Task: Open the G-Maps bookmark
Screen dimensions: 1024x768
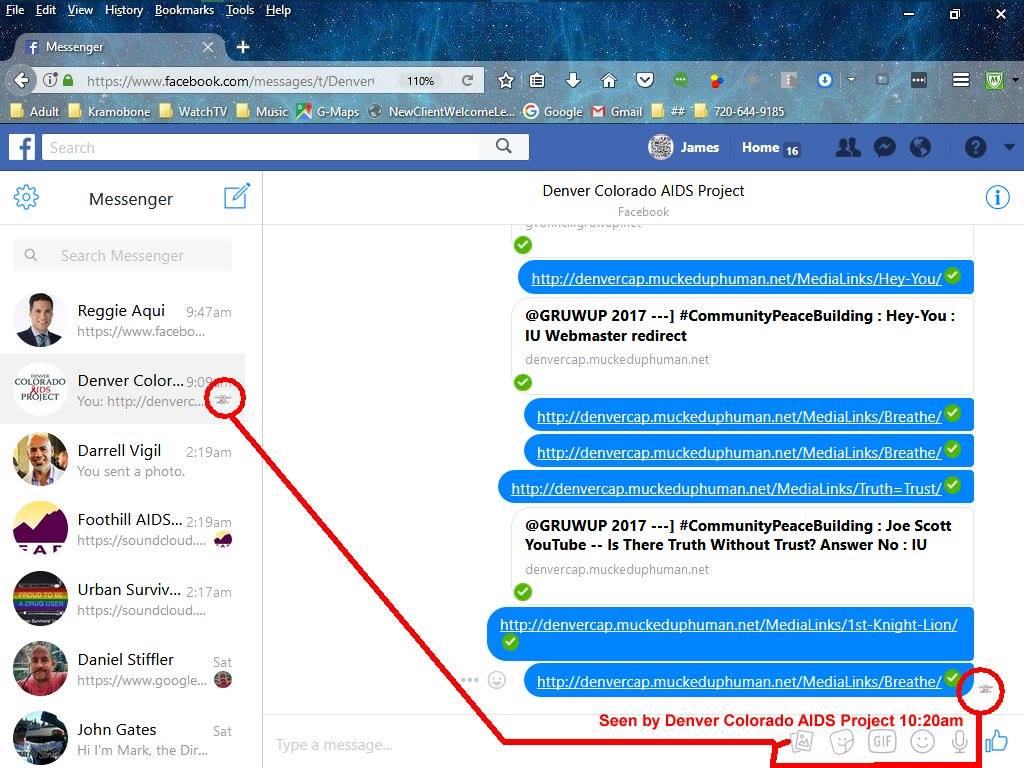Action: click(328, 112)
